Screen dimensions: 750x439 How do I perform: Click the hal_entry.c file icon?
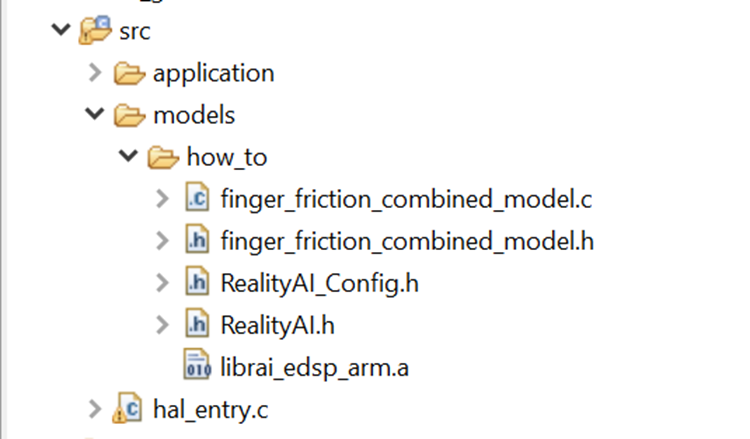pos(129,409)
